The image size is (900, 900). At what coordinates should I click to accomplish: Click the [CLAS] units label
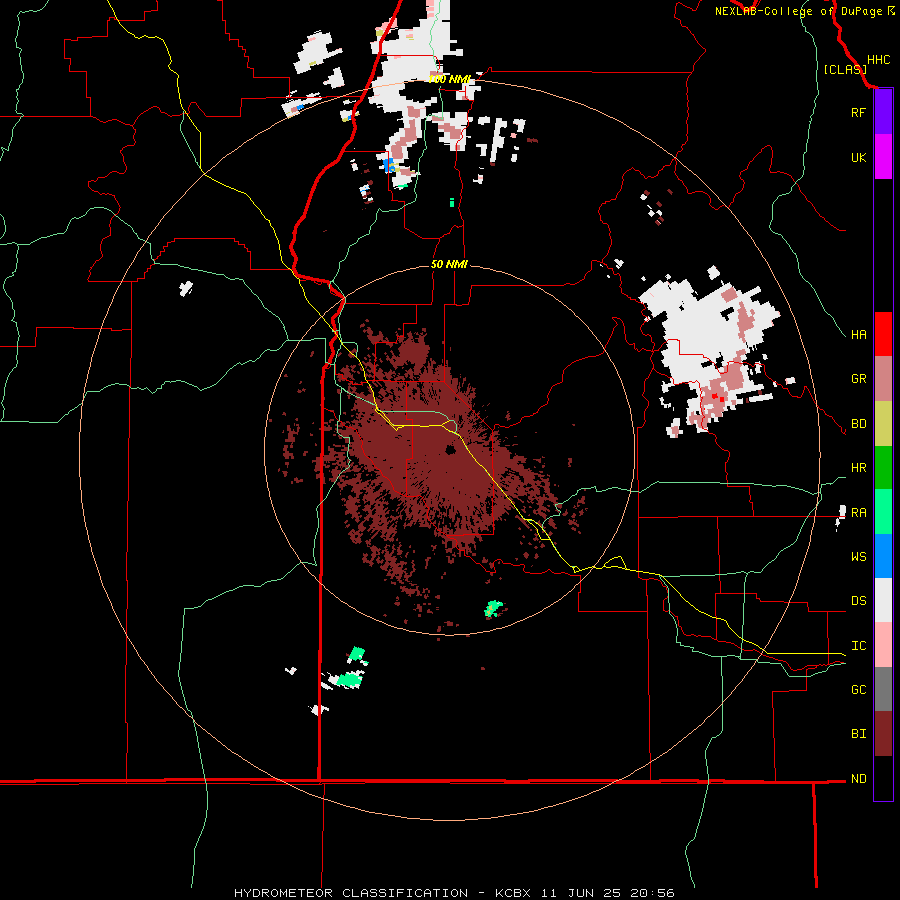pos(845,69)
